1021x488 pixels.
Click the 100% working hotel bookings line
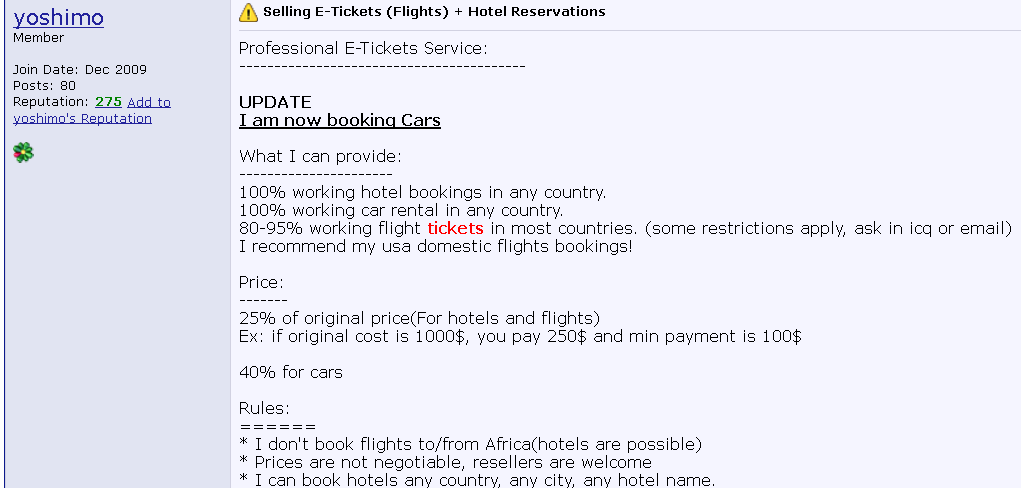[423, 193]
